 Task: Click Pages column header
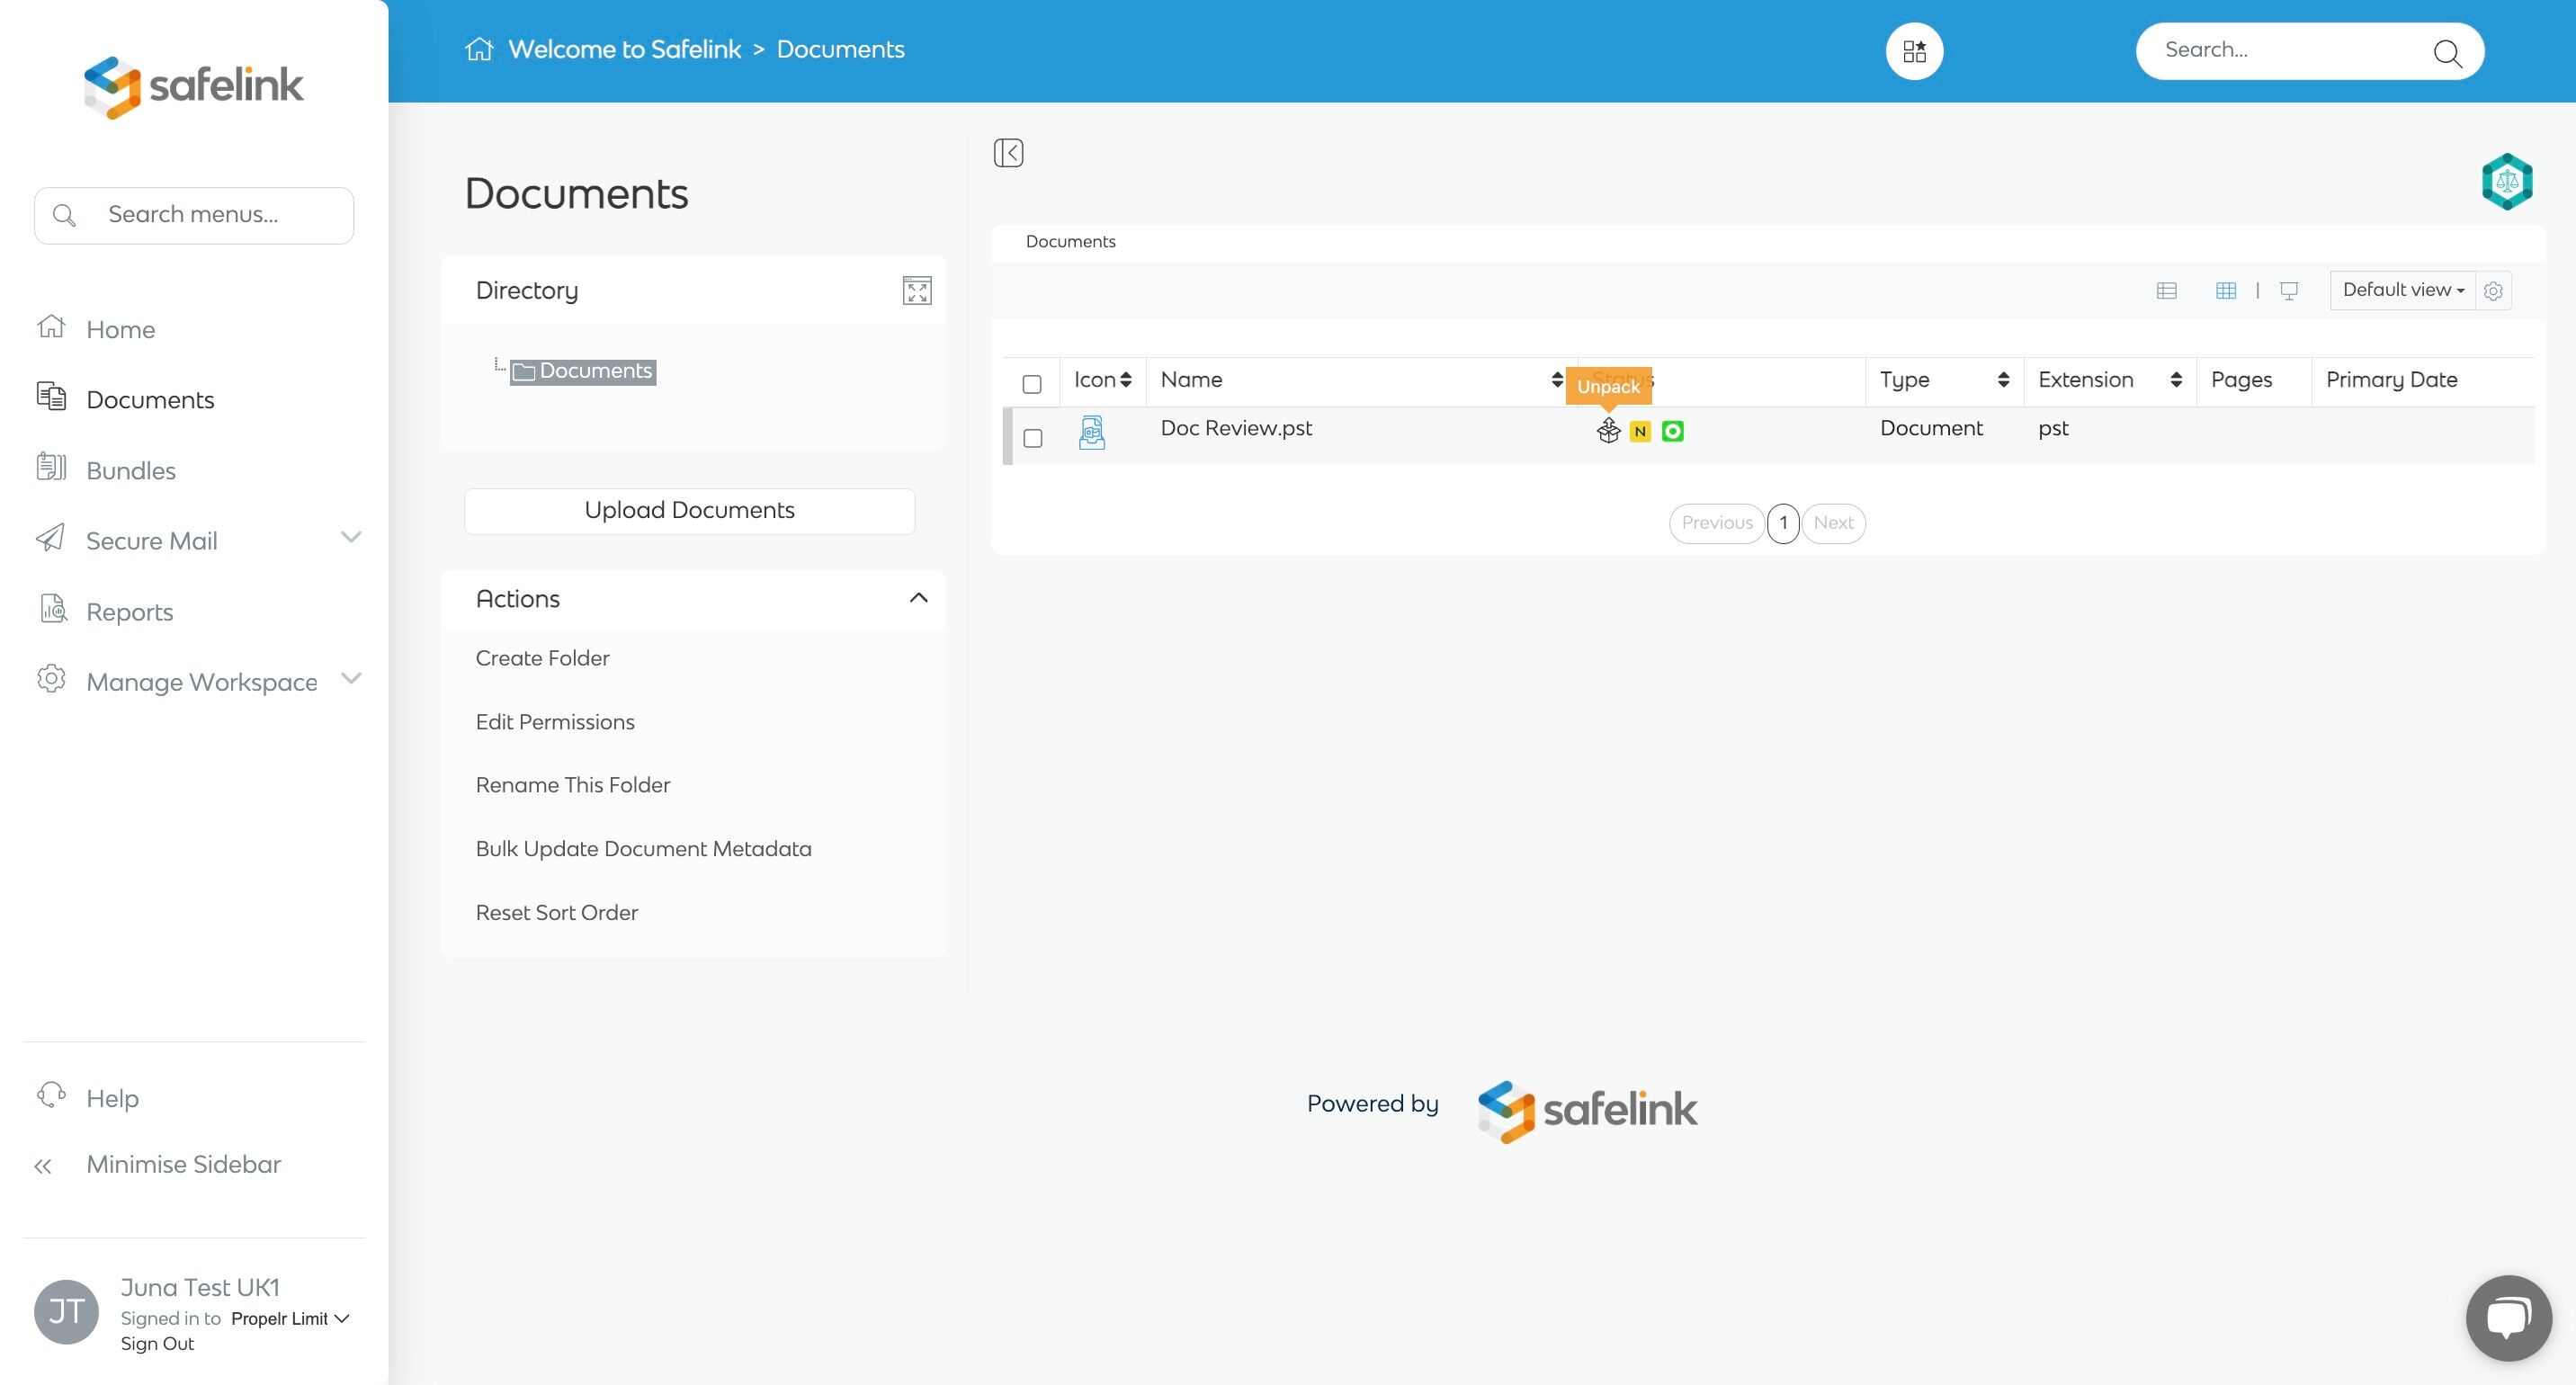click(2241, 380)
